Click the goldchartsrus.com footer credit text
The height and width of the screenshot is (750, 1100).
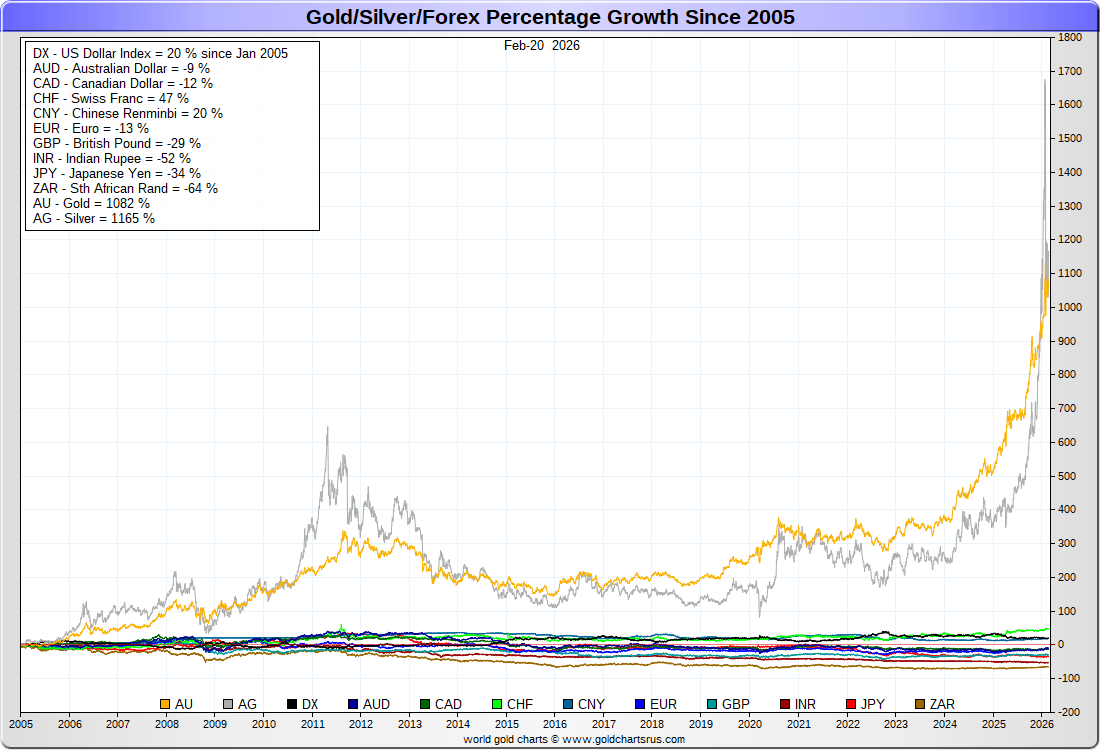(574, 739)
